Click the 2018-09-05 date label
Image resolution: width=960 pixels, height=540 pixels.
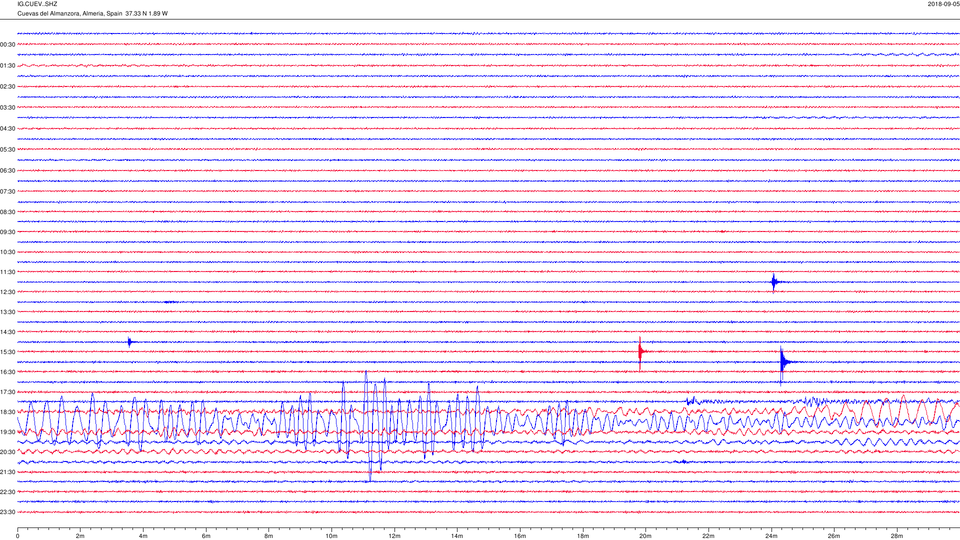click(x=943, y=4)
